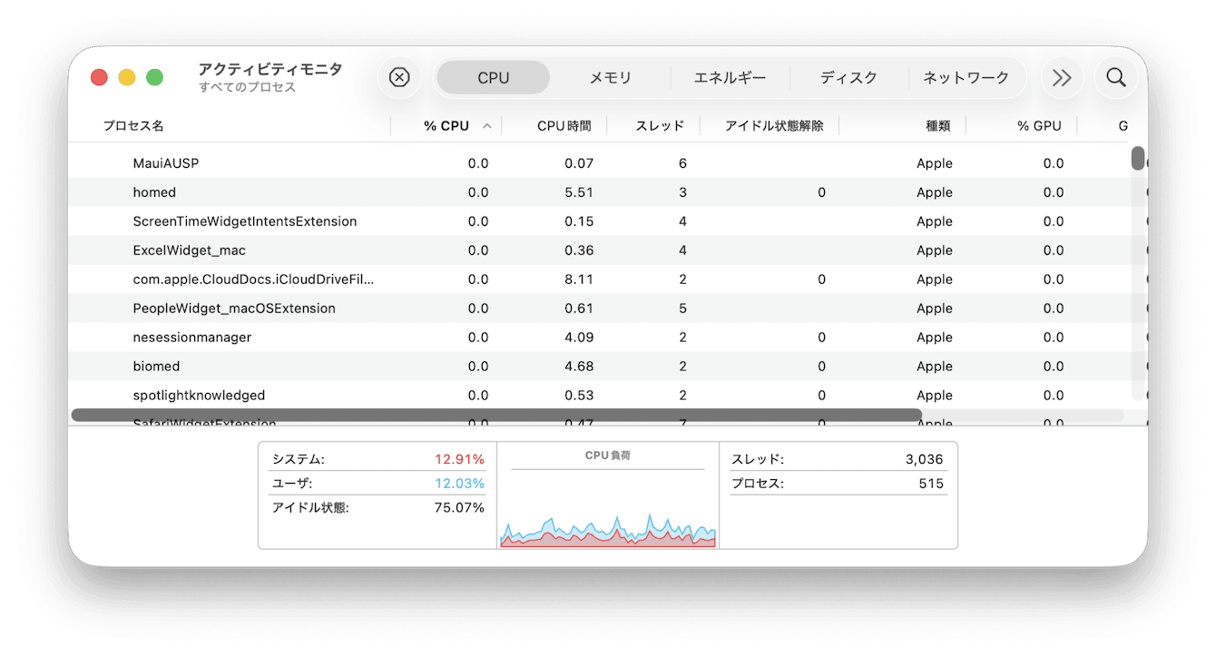Click CPU time value 8.11
This screenshot has height=656, width=1216.
(578, 279)
